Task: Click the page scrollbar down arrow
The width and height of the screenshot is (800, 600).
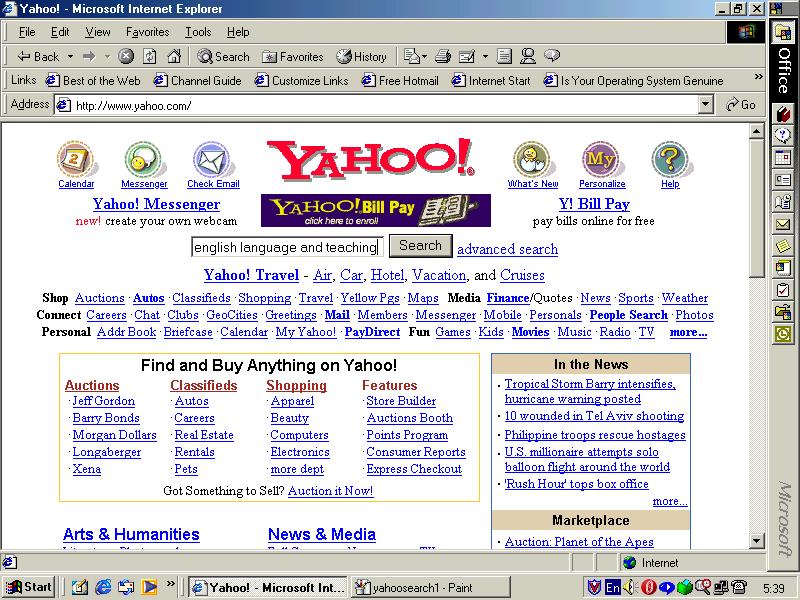Action: click(x=756, y=541)
